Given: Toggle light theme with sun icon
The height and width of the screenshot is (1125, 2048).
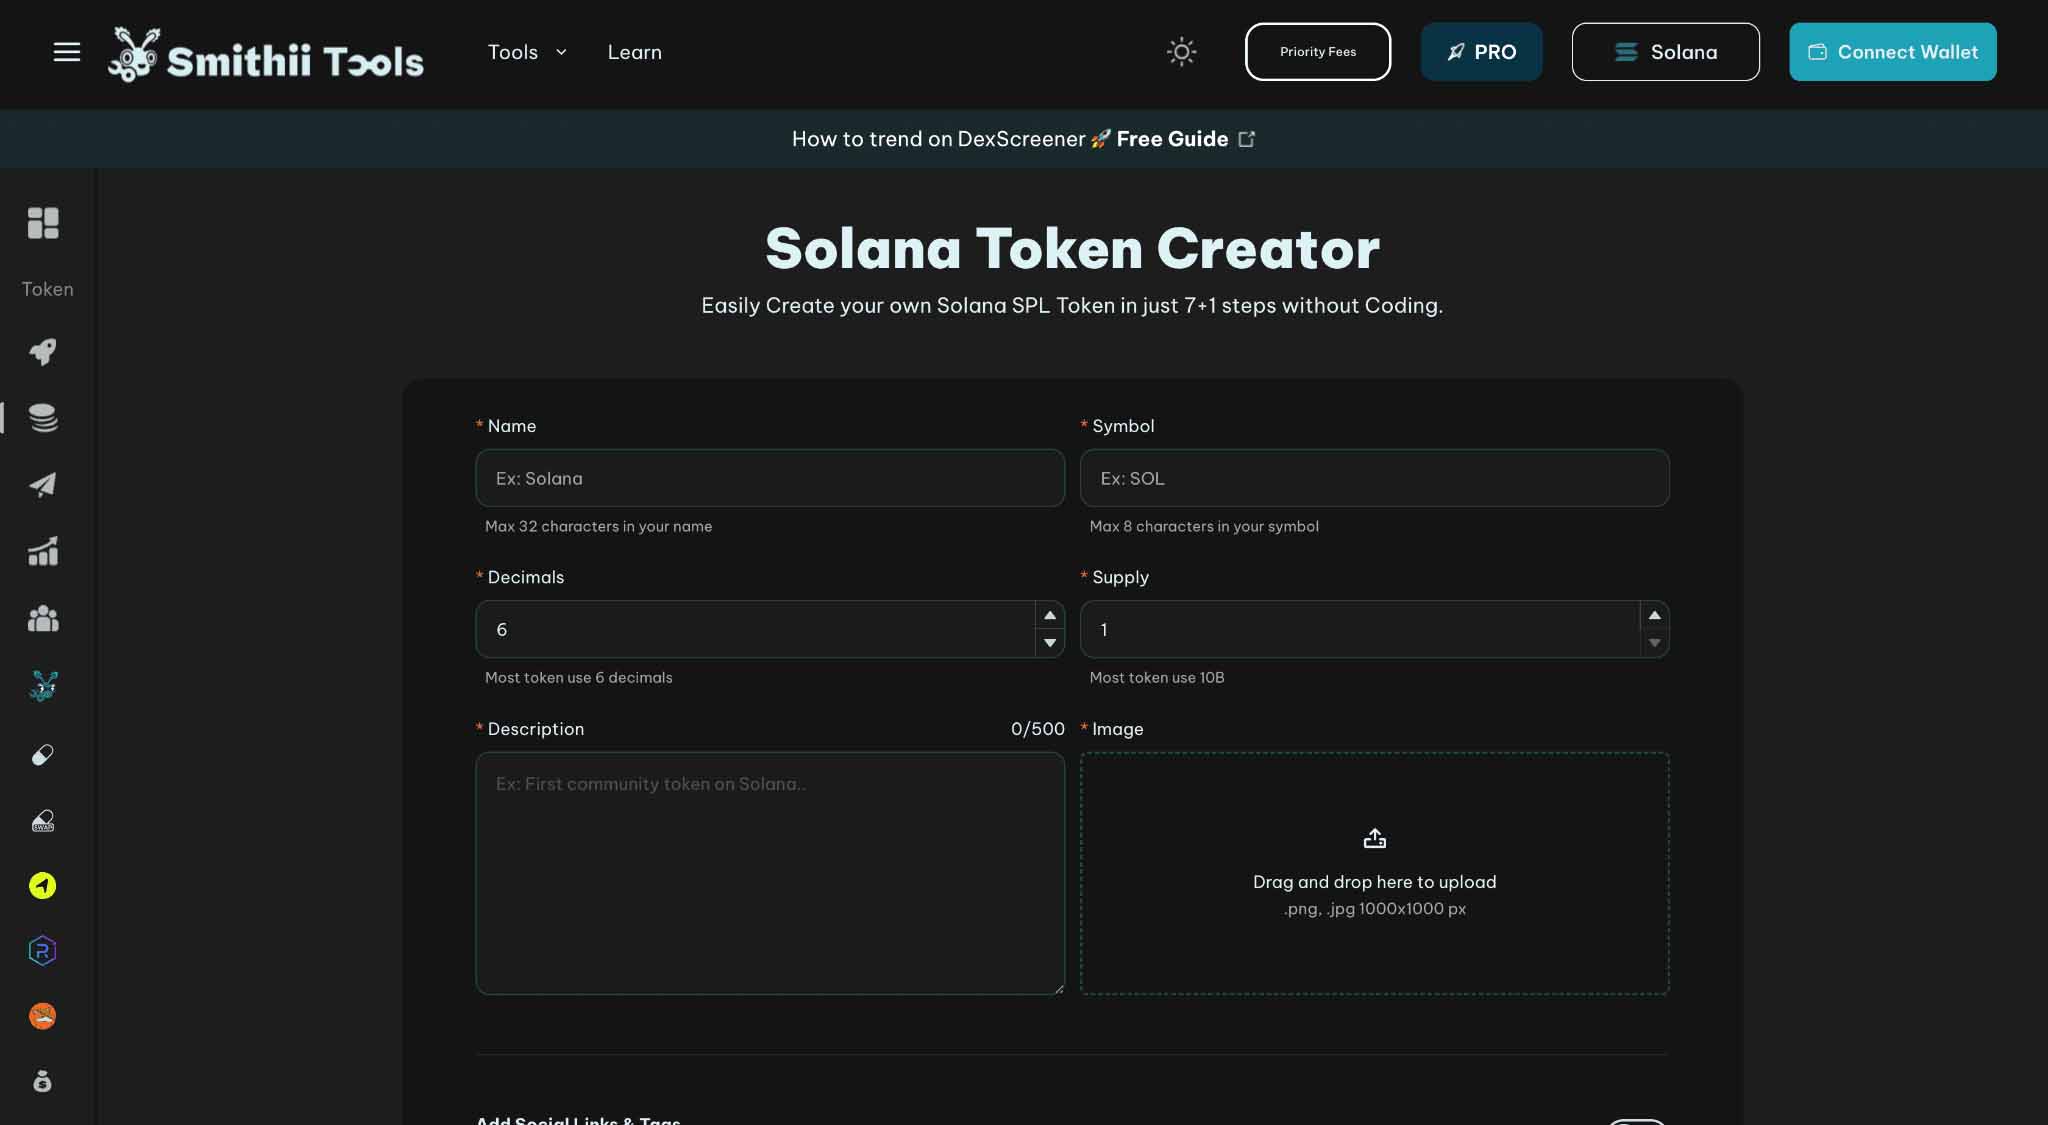Looking at the screenshot, I should (x=1181, y=52).
